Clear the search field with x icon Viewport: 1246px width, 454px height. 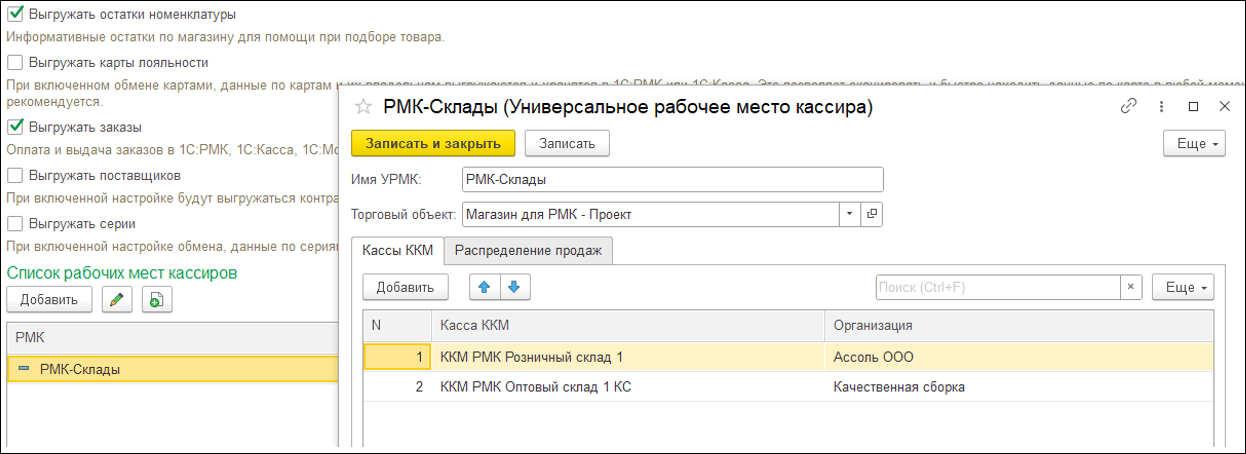coord(1130,287)
